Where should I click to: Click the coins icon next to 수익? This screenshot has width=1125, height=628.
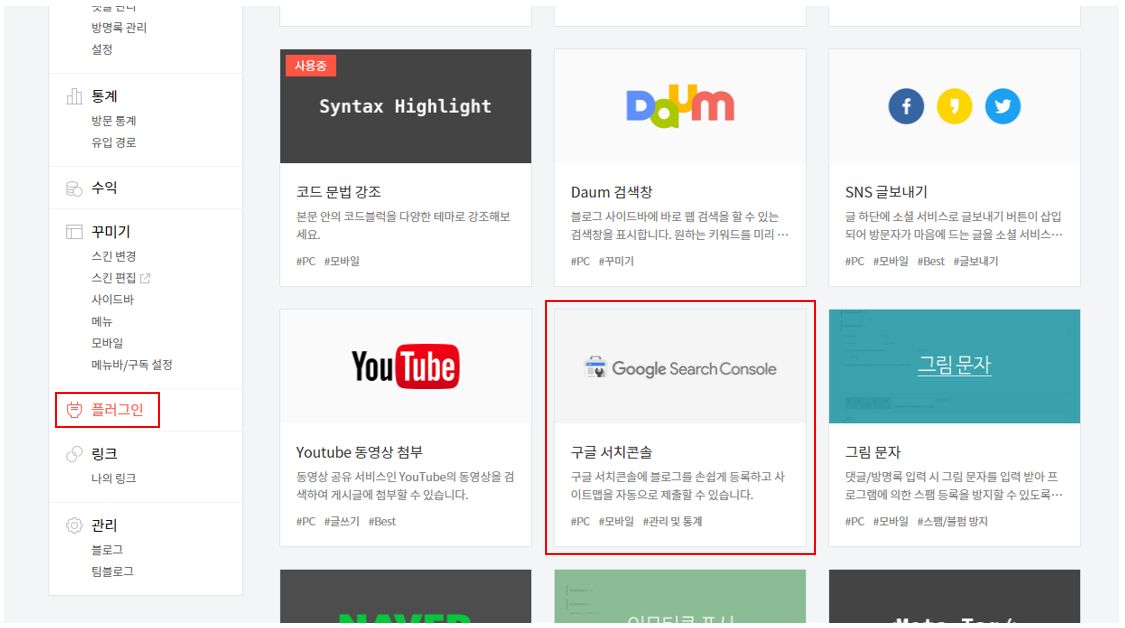[x=72, y=187]
